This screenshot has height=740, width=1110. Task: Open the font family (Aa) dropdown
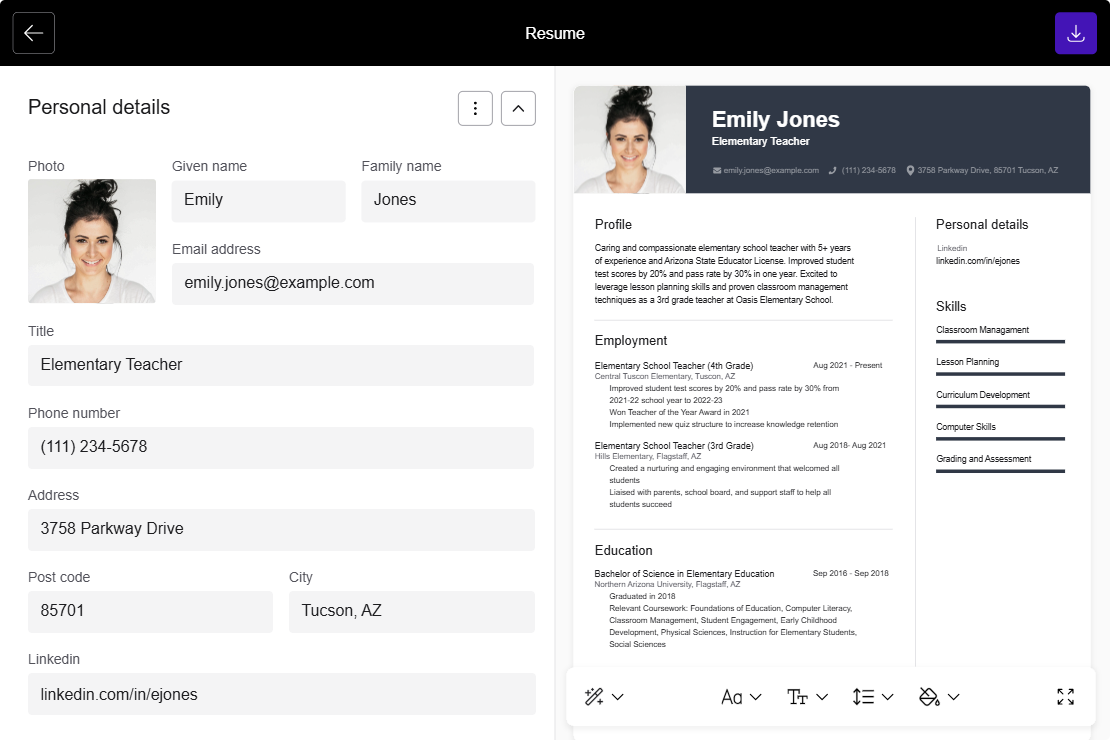tap(741, 697)
